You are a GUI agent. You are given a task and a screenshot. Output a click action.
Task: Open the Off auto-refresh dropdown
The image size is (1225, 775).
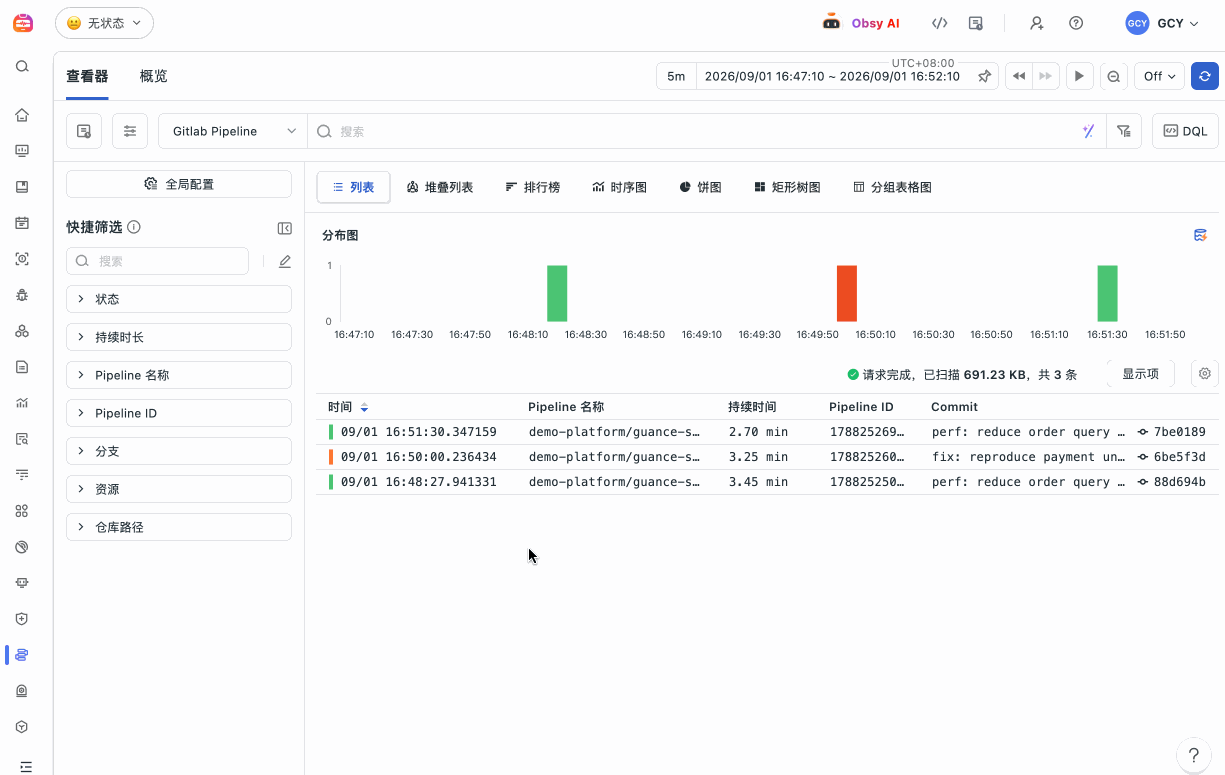(1159, 76)
